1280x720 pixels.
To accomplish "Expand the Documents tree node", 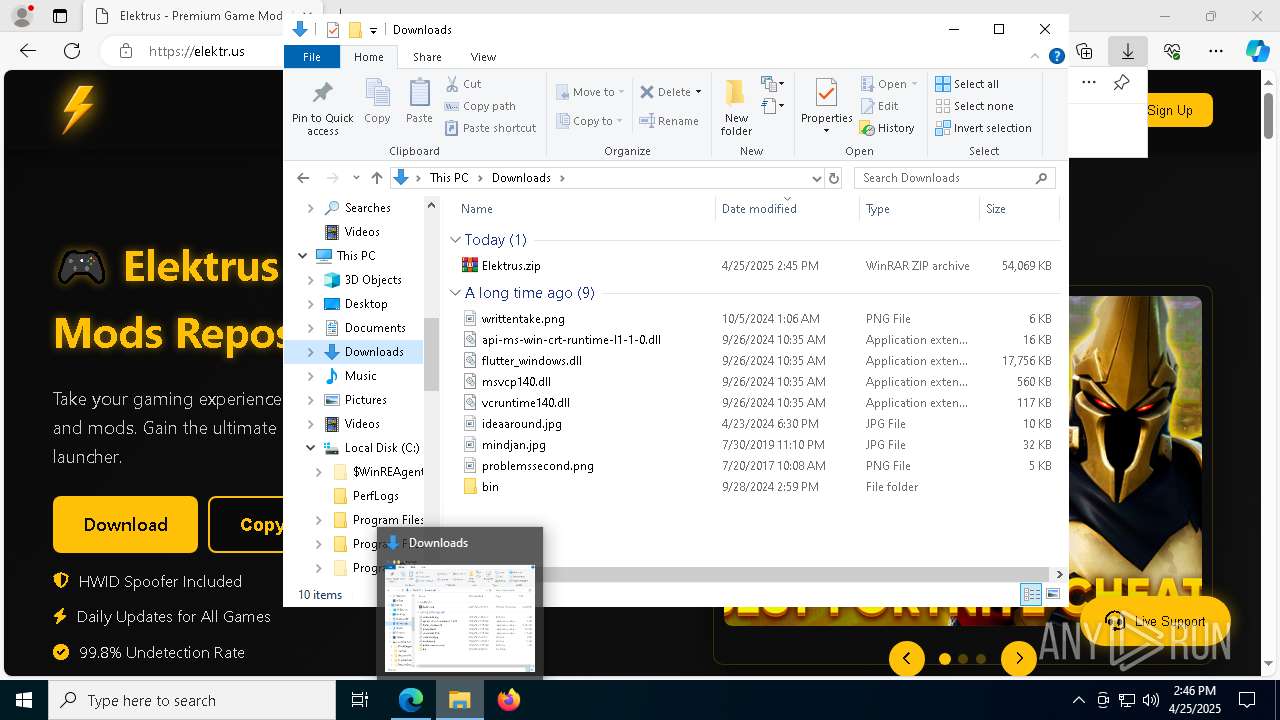I will (x=310, y=328).
